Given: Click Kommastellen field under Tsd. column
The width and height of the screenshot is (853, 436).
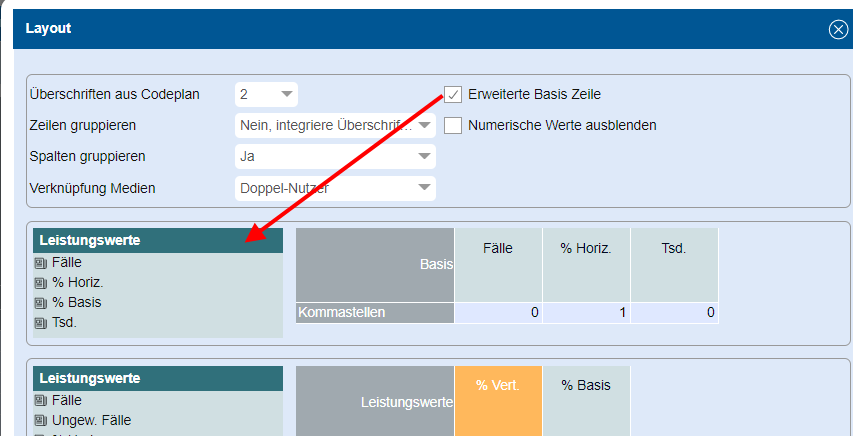Looking at the screenshot, I should (674, 313).
